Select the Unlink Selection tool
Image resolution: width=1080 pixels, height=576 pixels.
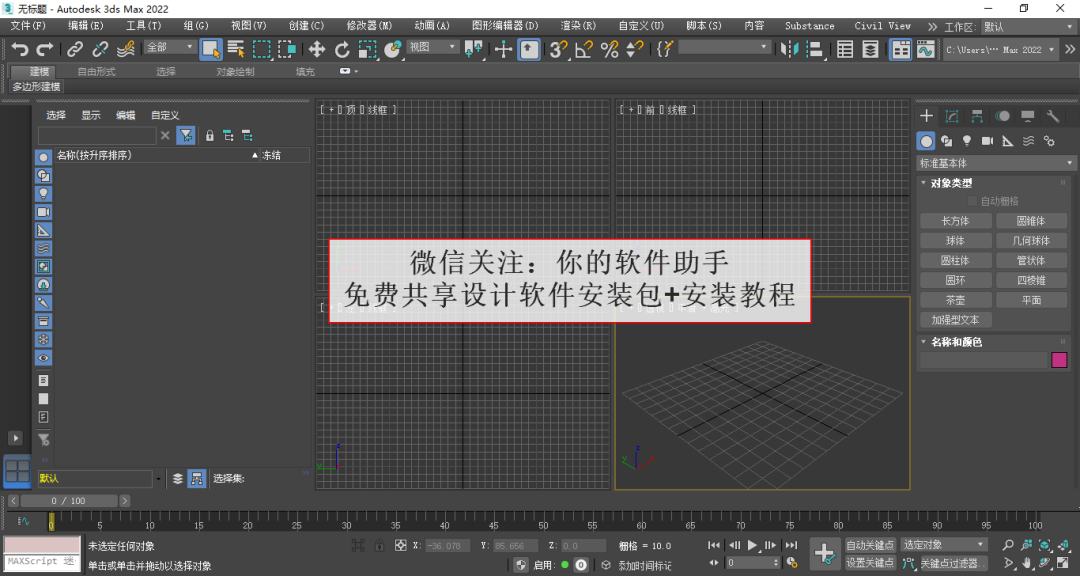pyautogui.click(x=100, y=49)
